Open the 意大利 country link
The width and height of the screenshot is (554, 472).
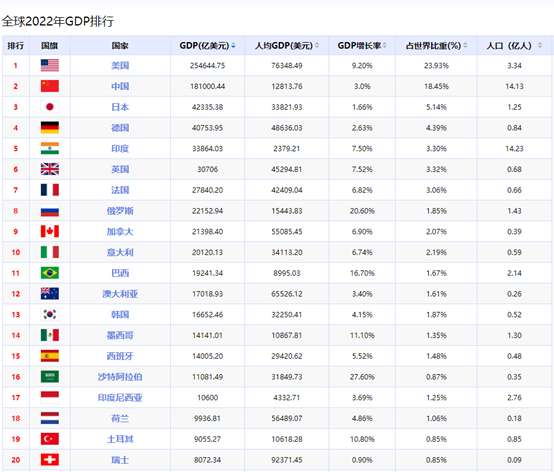pyautogui.click(x=120, y=252)
